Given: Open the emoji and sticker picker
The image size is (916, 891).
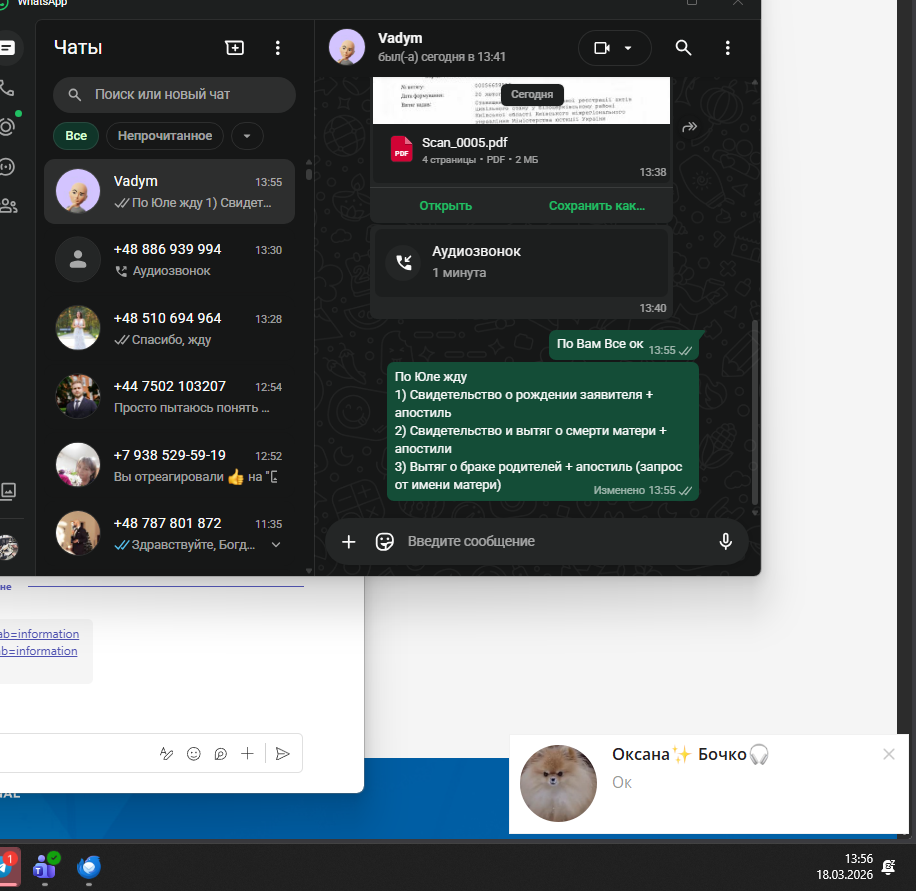Looking at the screenshot, I should (x=384, y=542).
